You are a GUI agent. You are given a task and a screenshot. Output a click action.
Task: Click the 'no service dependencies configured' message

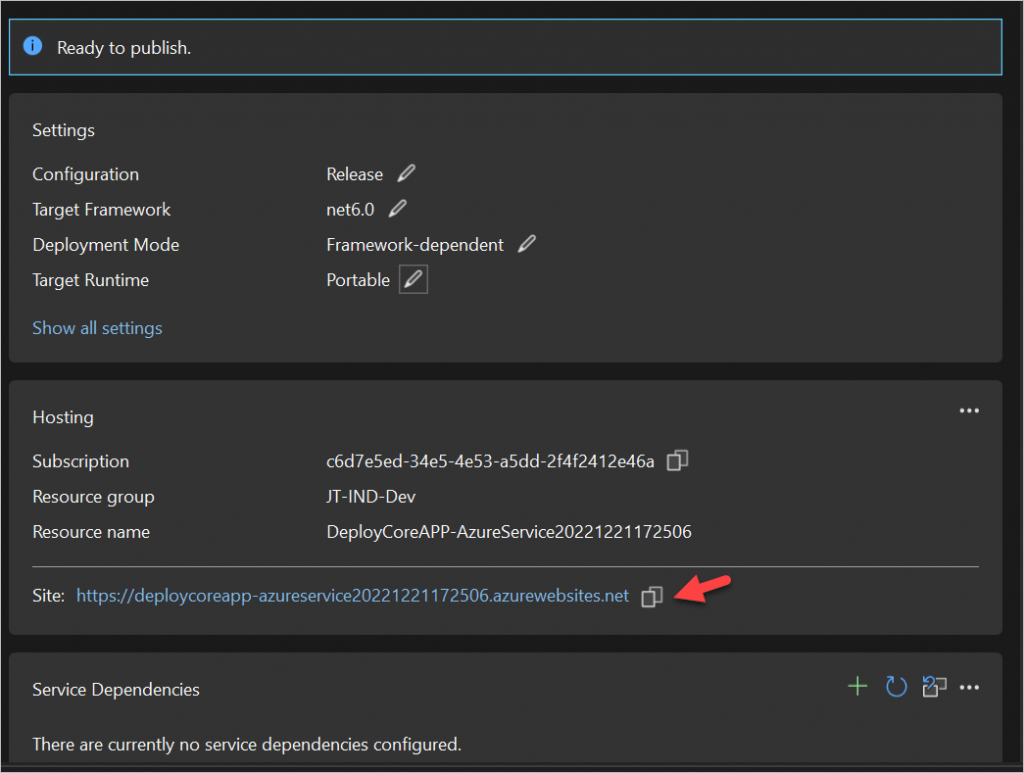tap(247, 744)
